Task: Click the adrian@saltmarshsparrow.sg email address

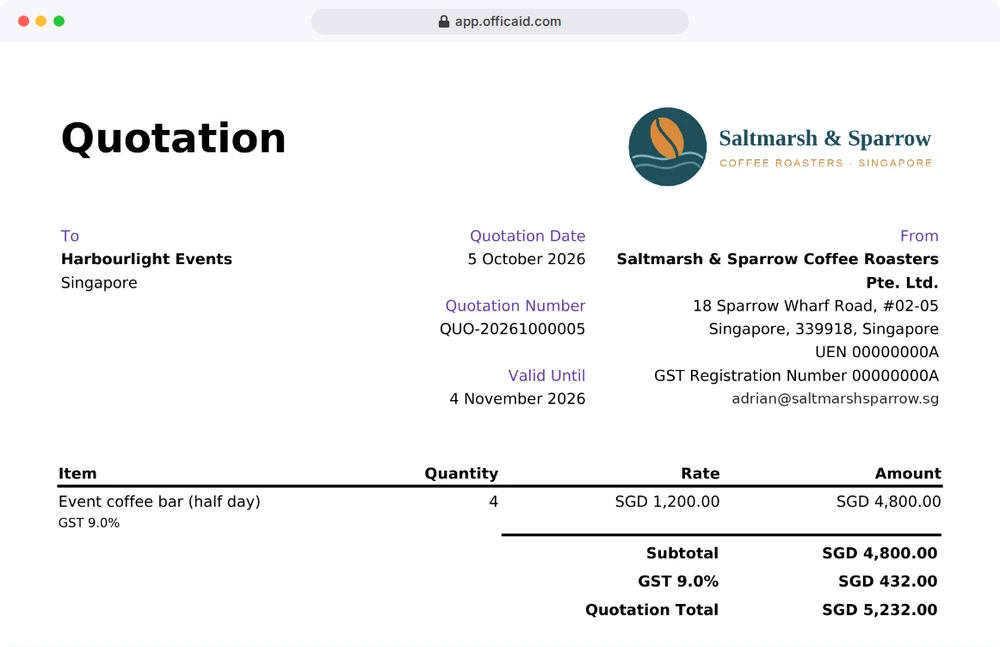Action: click(x=835, y=399)
